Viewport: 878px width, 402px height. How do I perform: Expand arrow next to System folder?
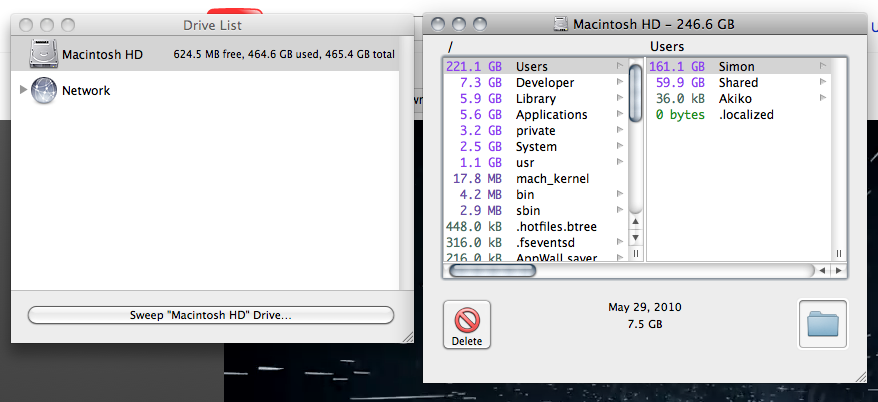(620, 146)
